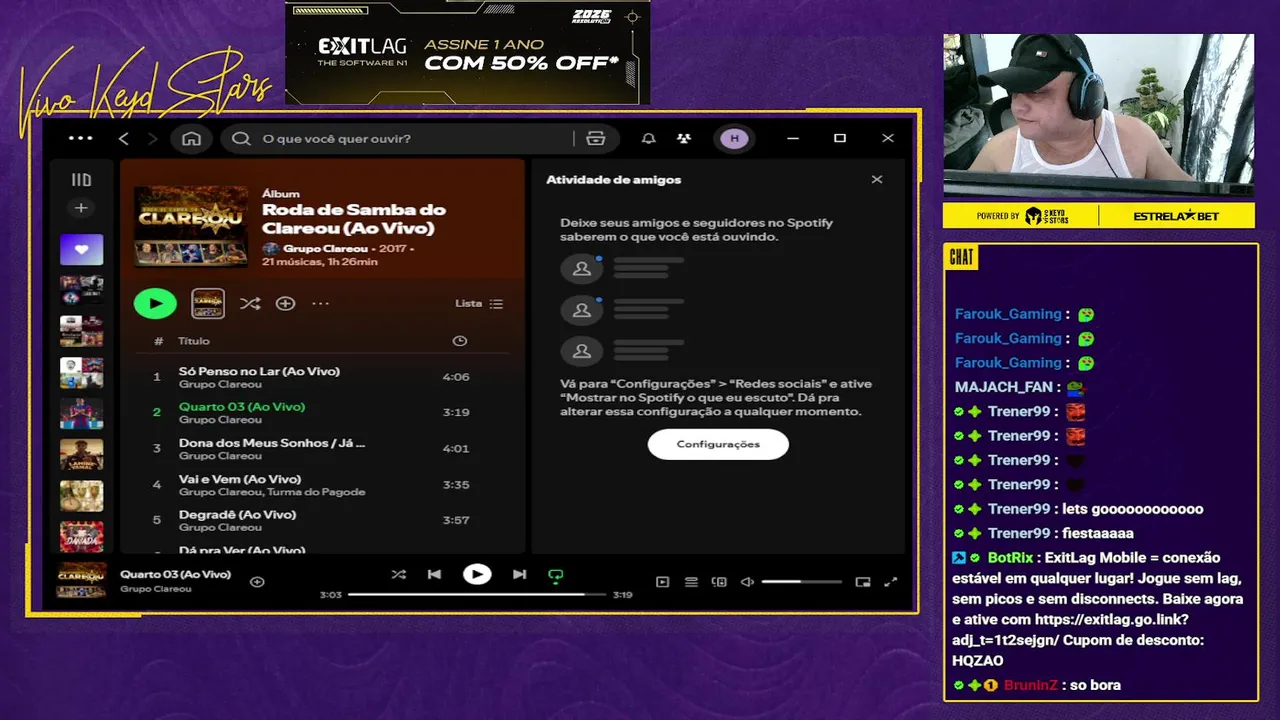1280x720 pixels.
Task: Enable shuffle for the album
Action: pyautogui.click(x=250, y=303)
